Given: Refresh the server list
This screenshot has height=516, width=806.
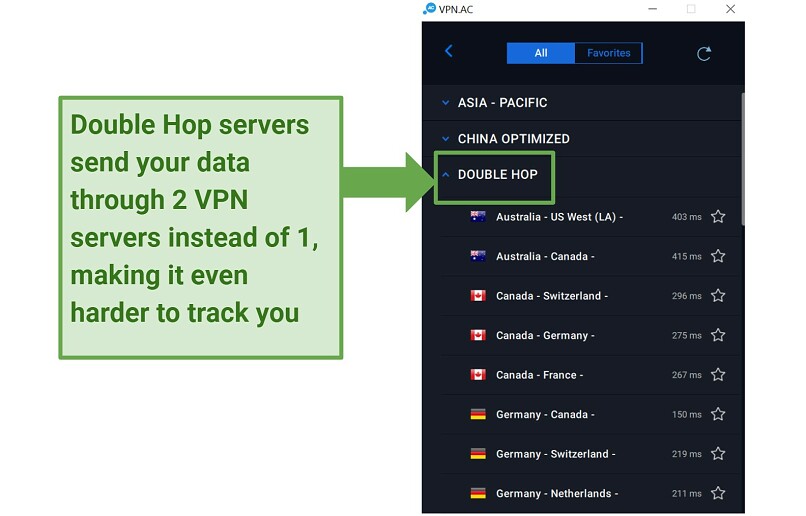Looking at the screenshot, I should pos(704,53).
